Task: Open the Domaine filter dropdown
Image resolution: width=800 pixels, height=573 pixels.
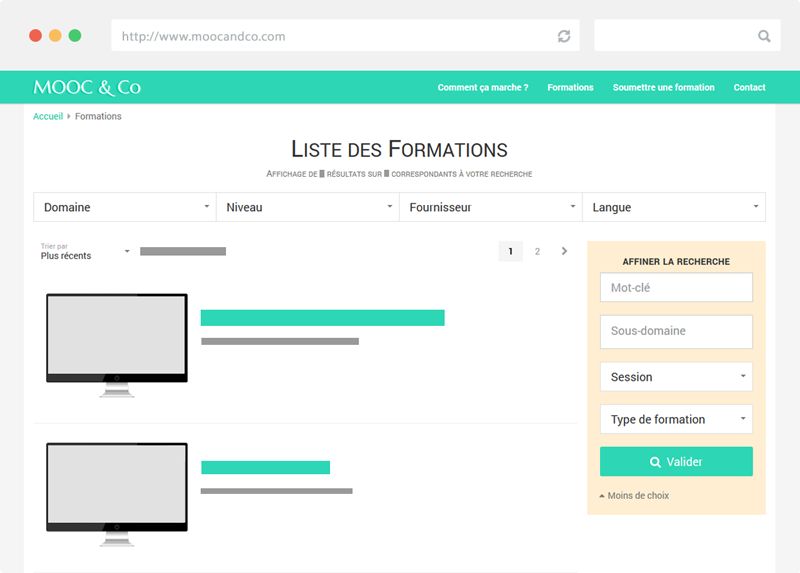Action: point(124,207)
